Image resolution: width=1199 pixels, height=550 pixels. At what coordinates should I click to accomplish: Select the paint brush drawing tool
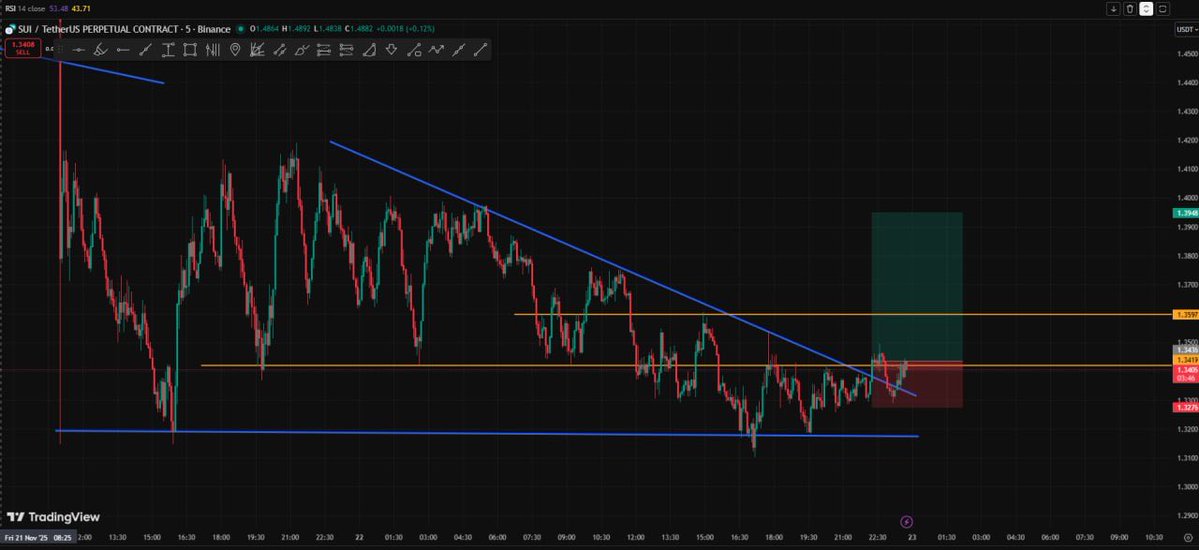coord(302,50)
